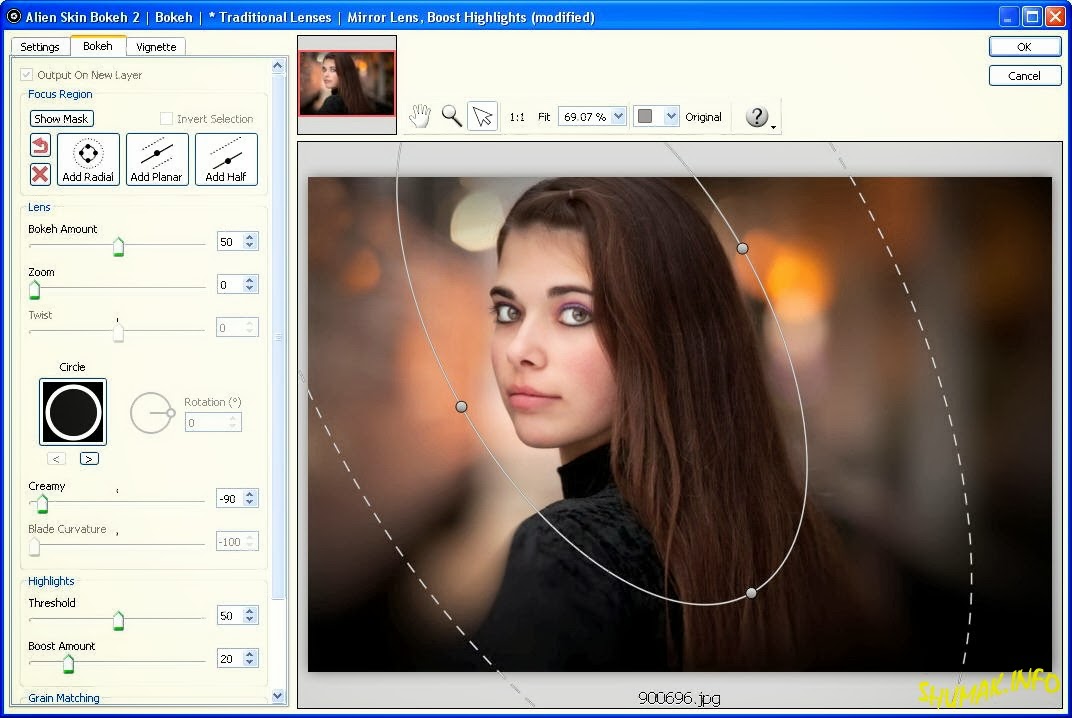
Task: Click the gray preview background swatch
Action: (645, 116)
